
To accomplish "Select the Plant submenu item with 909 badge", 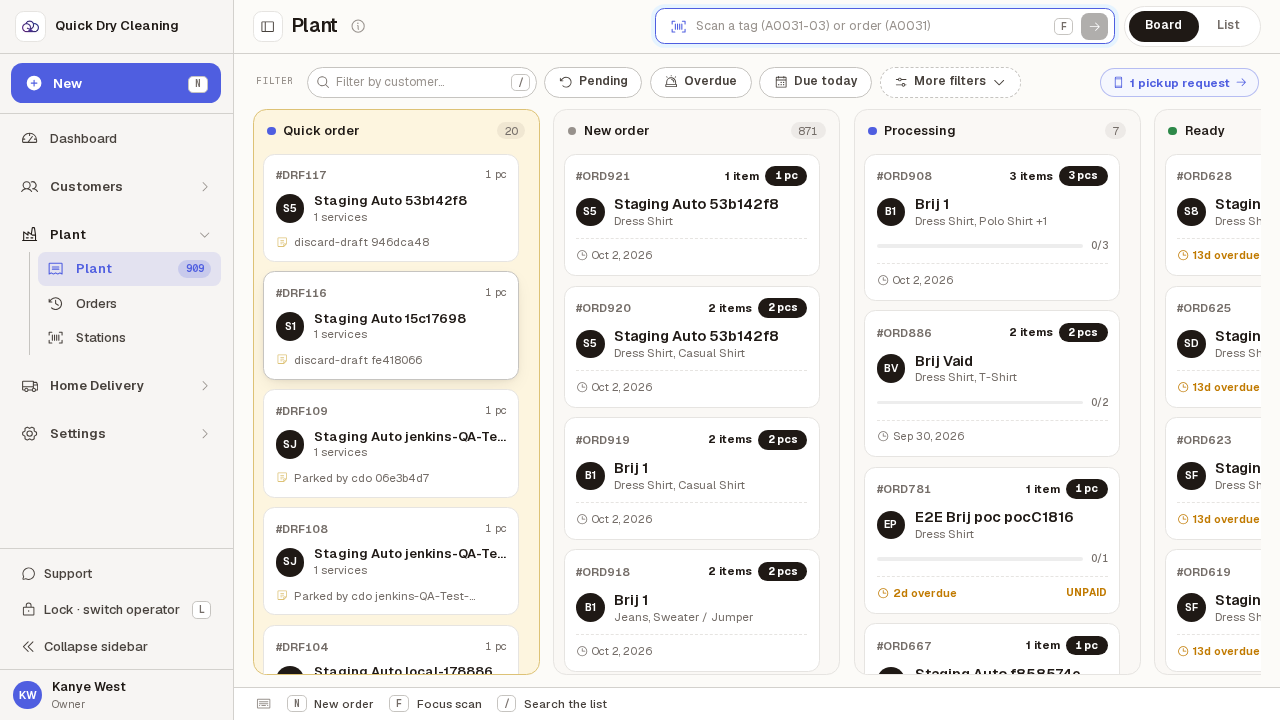I will [x=129, y=269].
